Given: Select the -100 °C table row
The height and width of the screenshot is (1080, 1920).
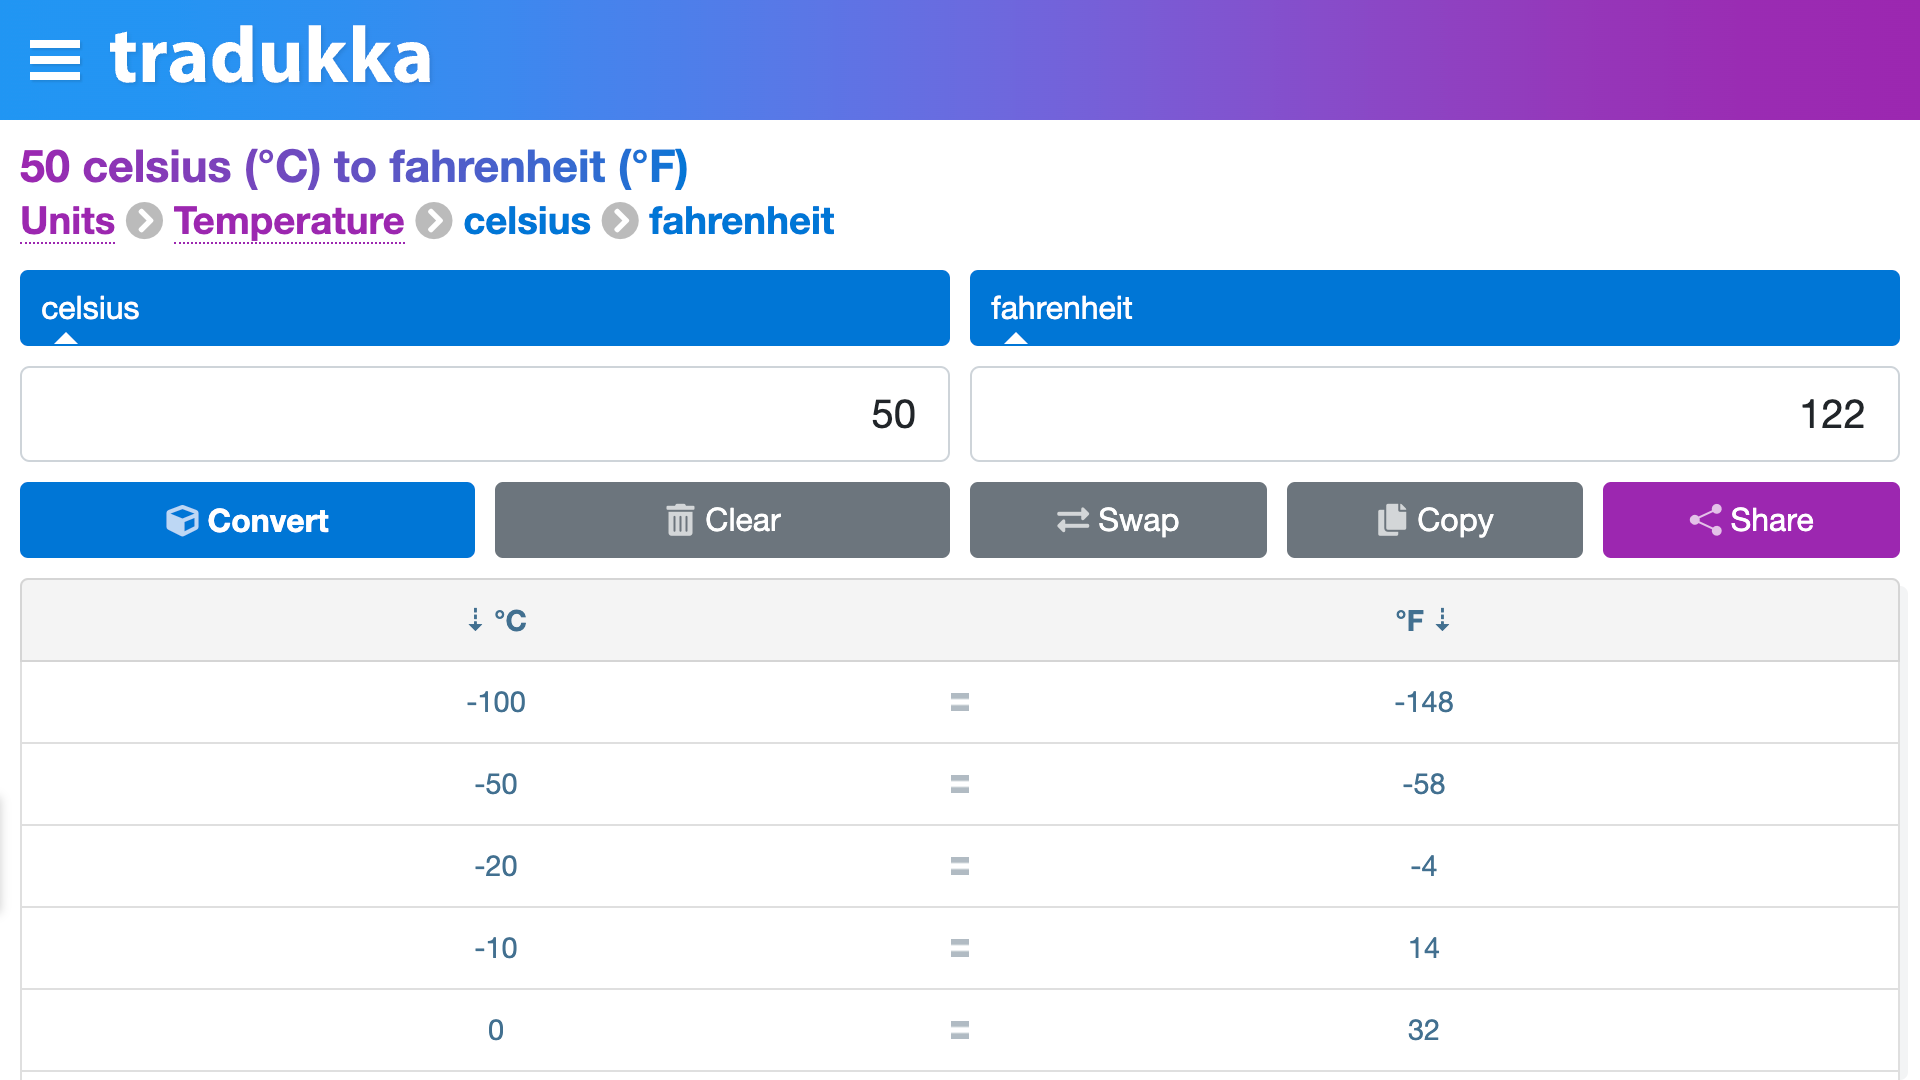Looking at the screenshot, I should click(960, 702).
